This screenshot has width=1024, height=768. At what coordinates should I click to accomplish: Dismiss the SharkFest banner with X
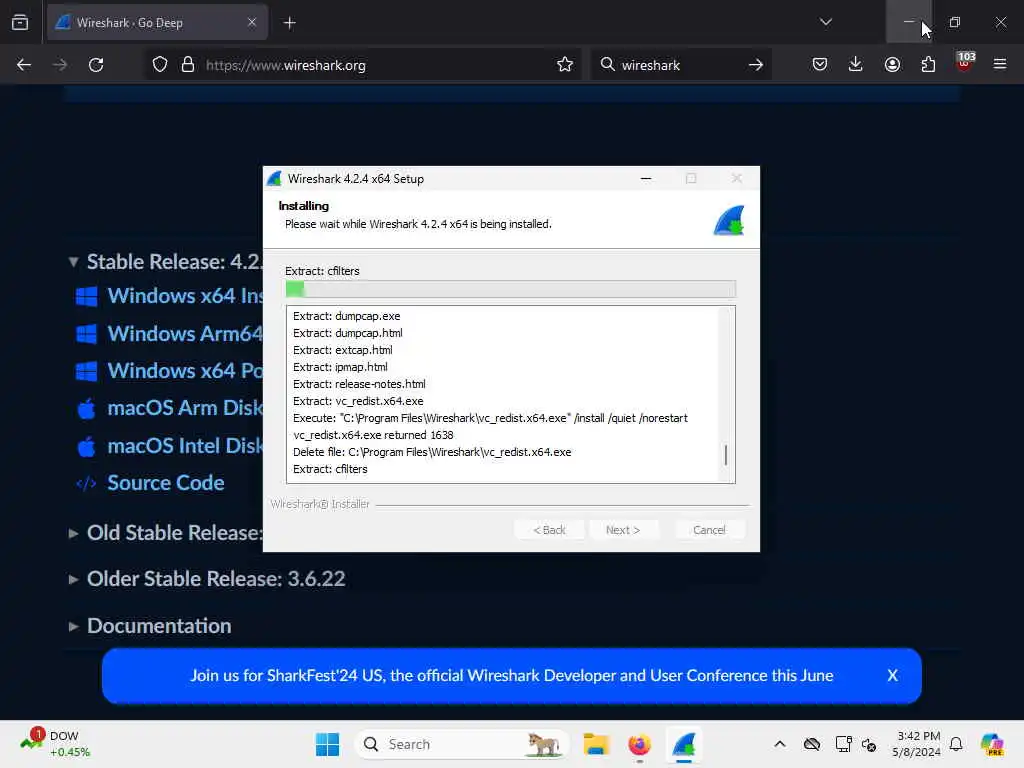(x=893, y=675)
